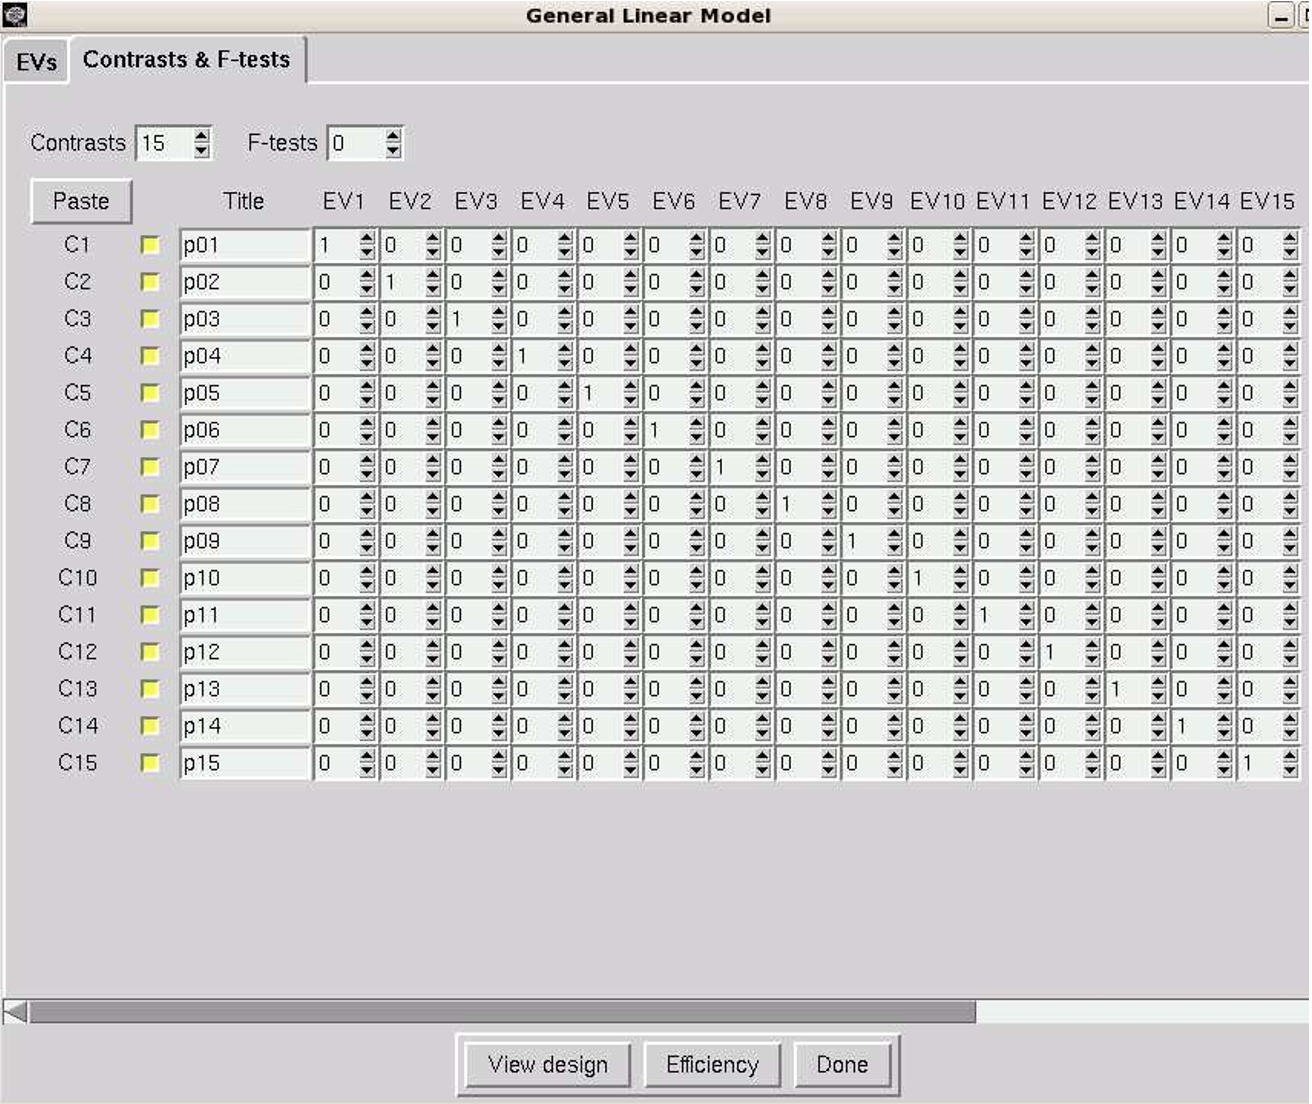Image resolution: width=1312 pixels, height=1104 pixels.
Task: Toggle the yellow checkbox for contrast C3
Action: (x=150, y=319)
